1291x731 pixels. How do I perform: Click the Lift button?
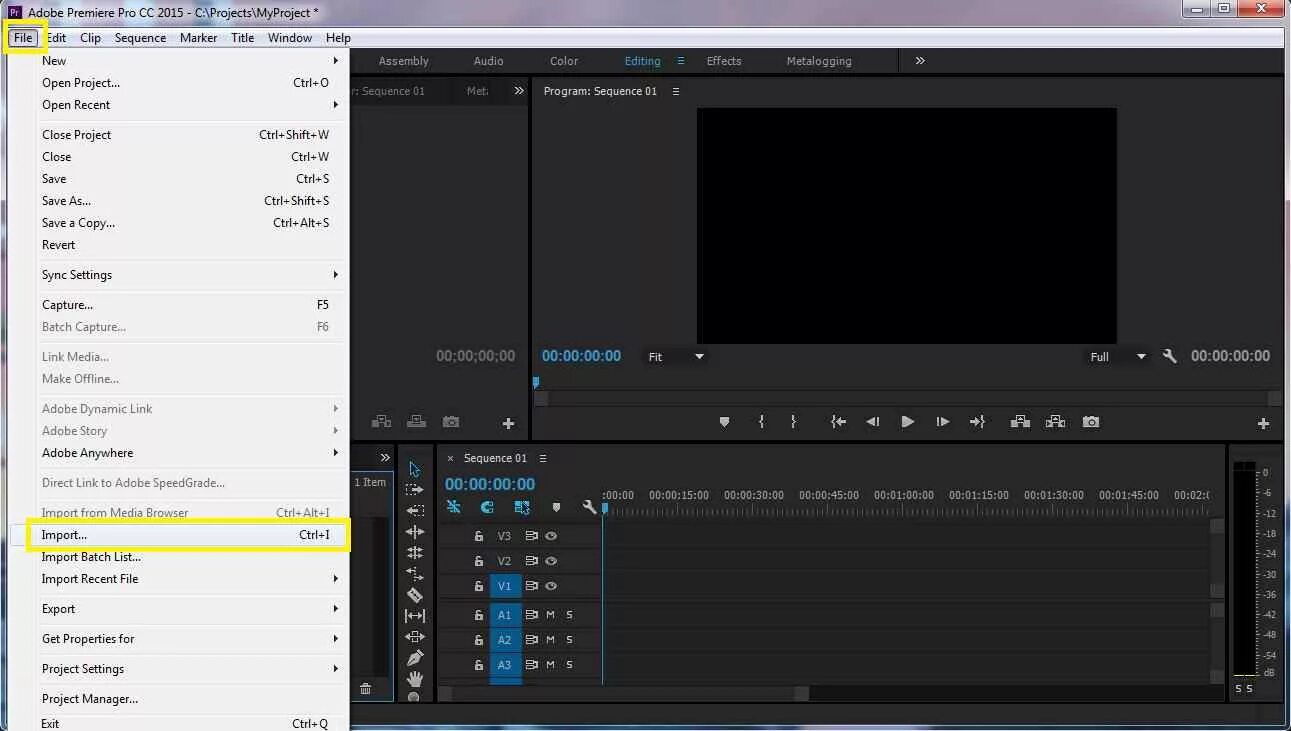pos(1020,422)
